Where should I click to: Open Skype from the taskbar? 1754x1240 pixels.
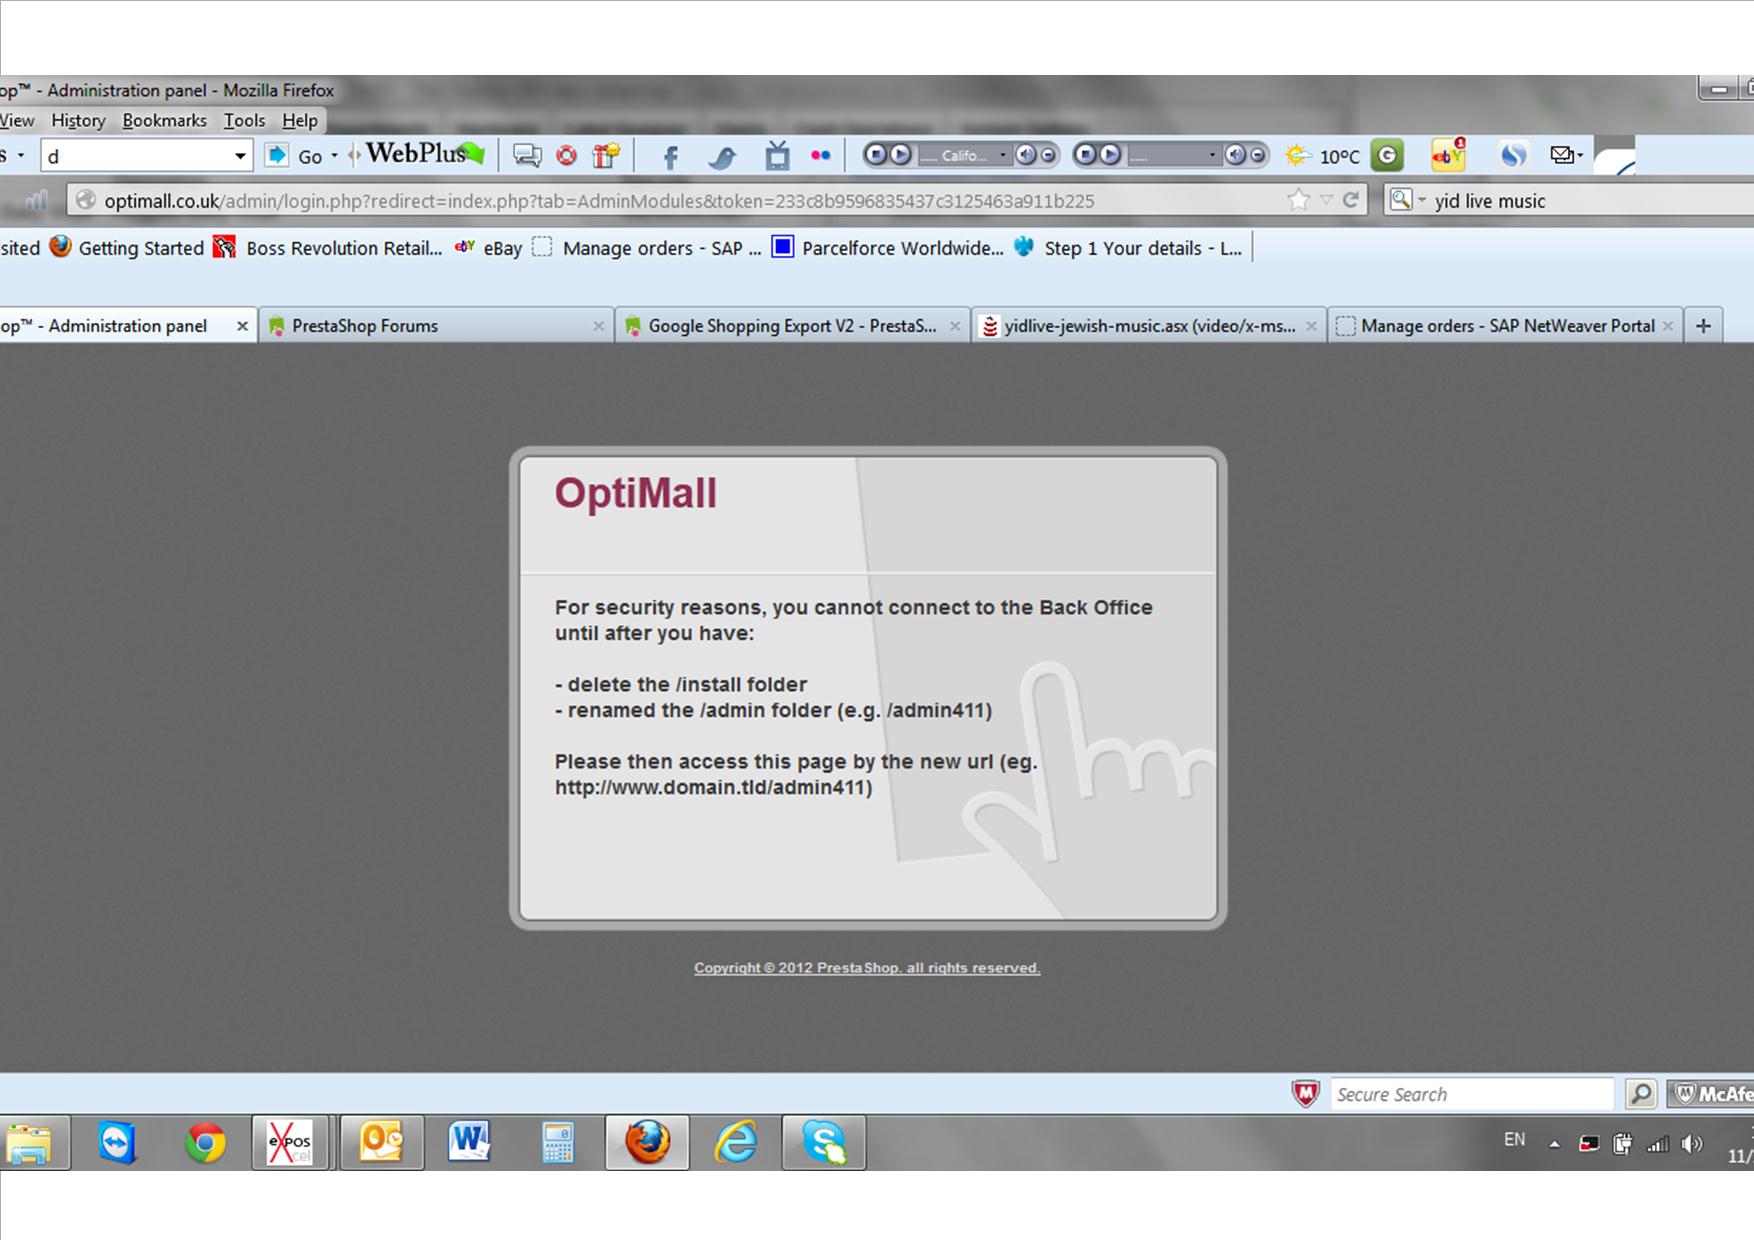[824, 1142]
